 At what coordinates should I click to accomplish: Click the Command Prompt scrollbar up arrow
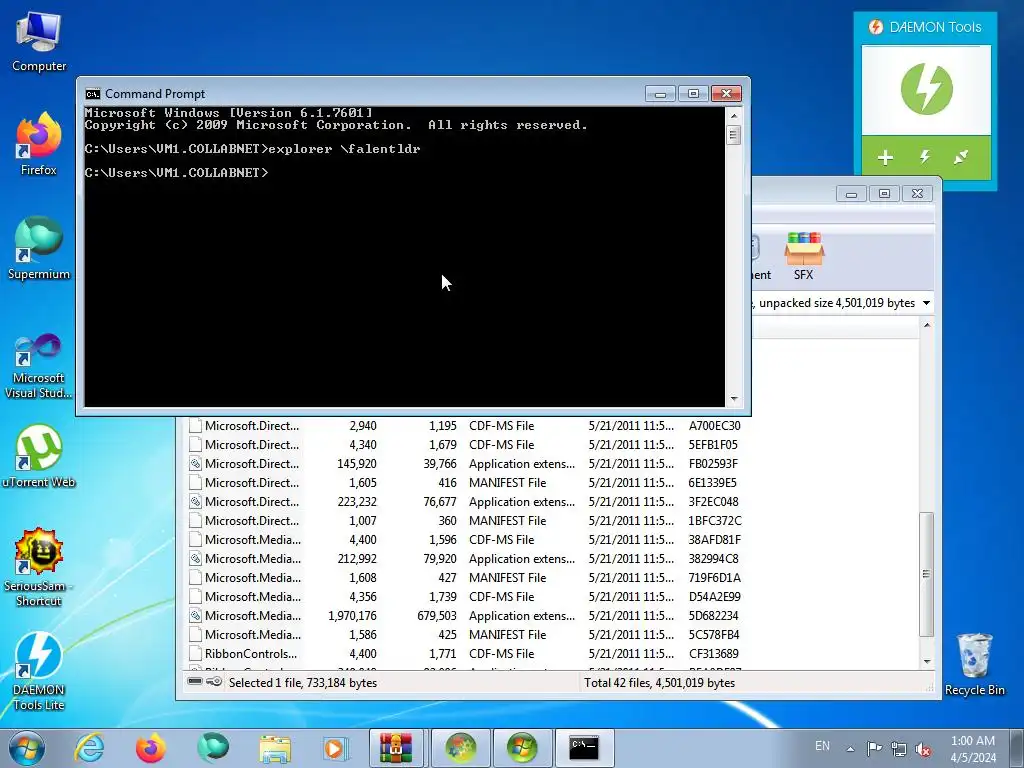[733, 116]
